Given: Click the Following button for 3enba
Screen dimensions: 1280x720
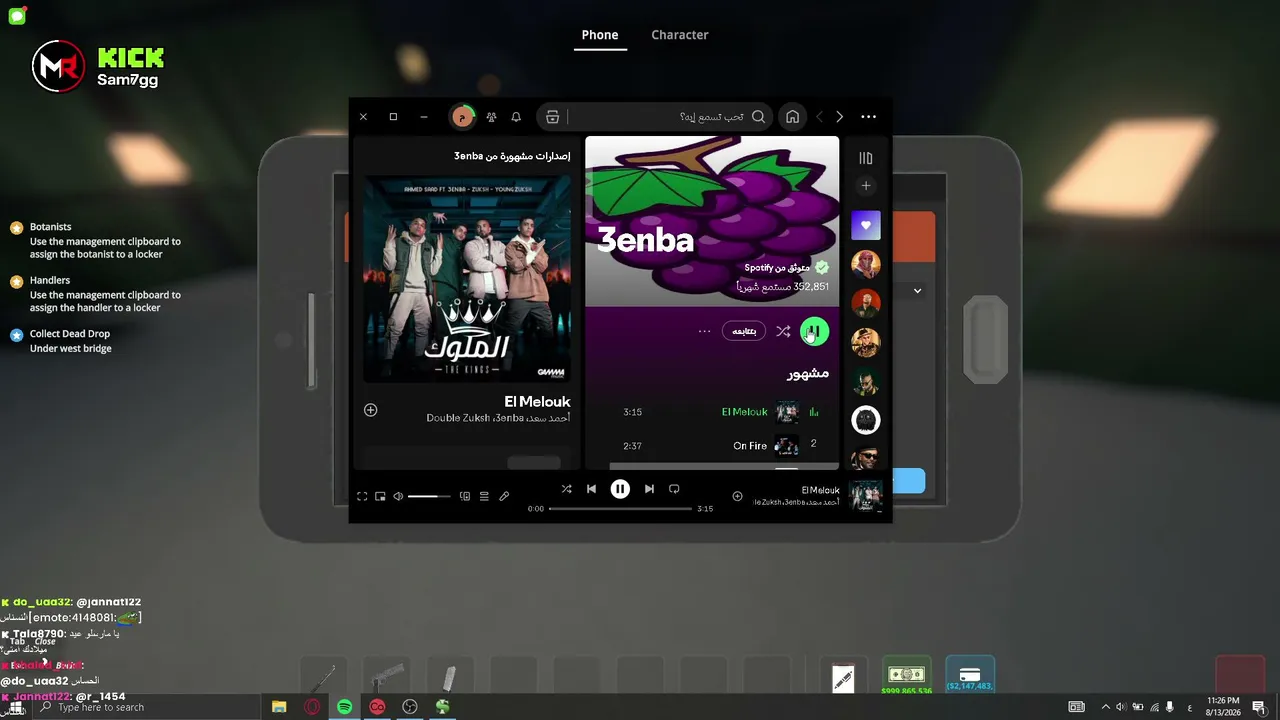Looking at the screenshot, I should pyautogui.click(x=744, y=331).
